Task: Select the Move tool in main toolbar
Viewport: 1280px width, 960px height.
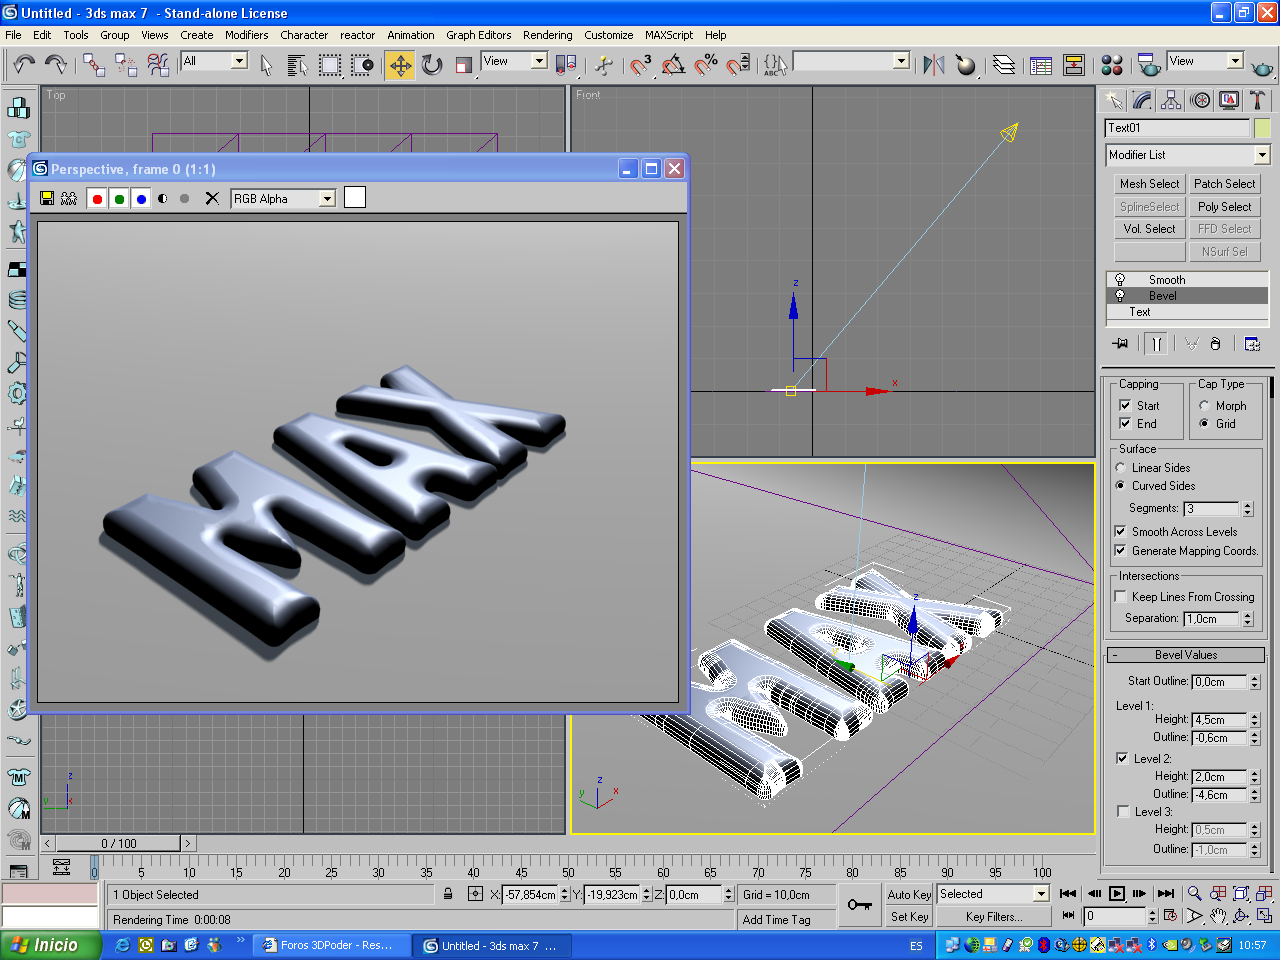Action: (x=400, y=66)
